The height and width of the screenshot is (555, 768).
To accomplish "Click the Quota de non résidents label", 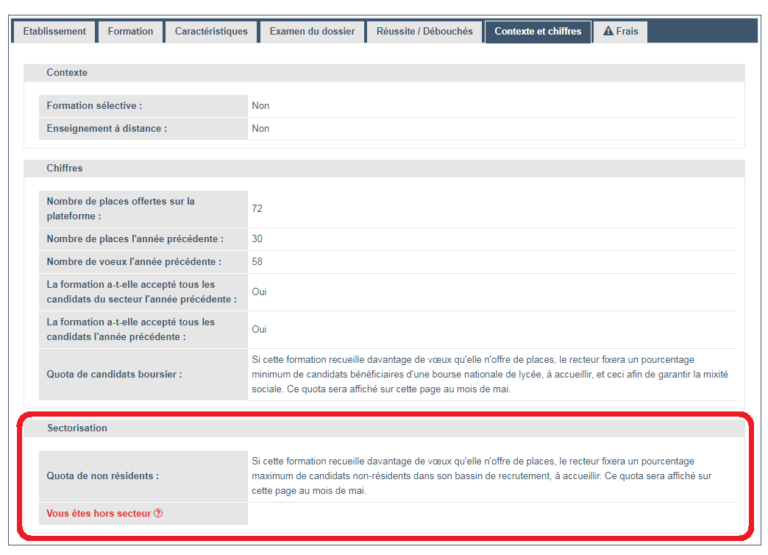I will 102,476.
